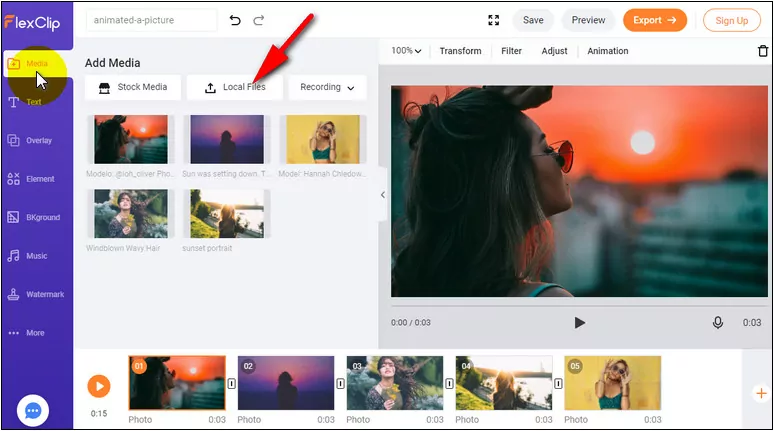Select timeline scene 02
This screenshot has width=774, height=431.
[286, 383]
